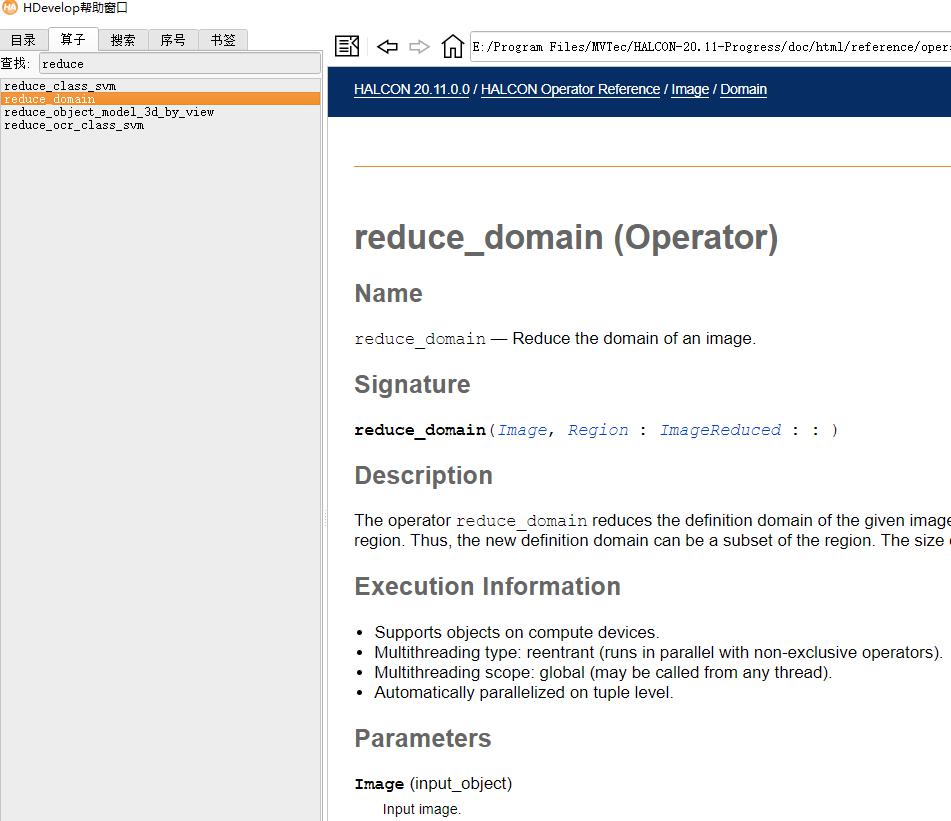Click the splitter handle between the panes
The height and width of the screenshot is (821, 951).
[324, 518]
